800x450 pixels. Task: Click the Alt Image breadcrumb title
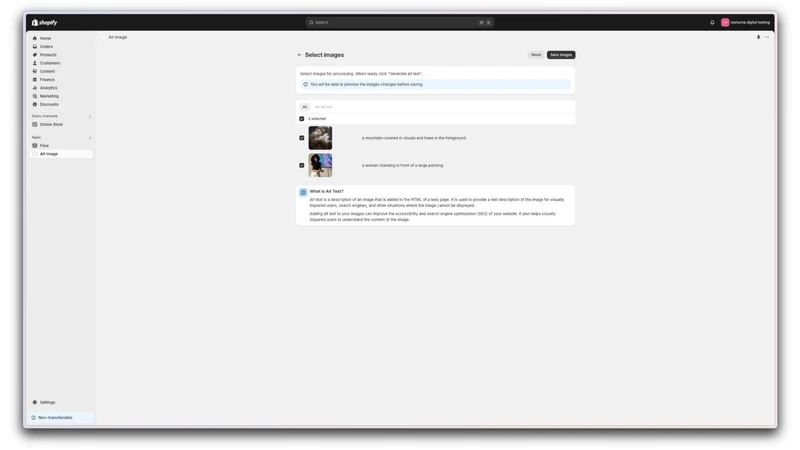tap(117, 37)
